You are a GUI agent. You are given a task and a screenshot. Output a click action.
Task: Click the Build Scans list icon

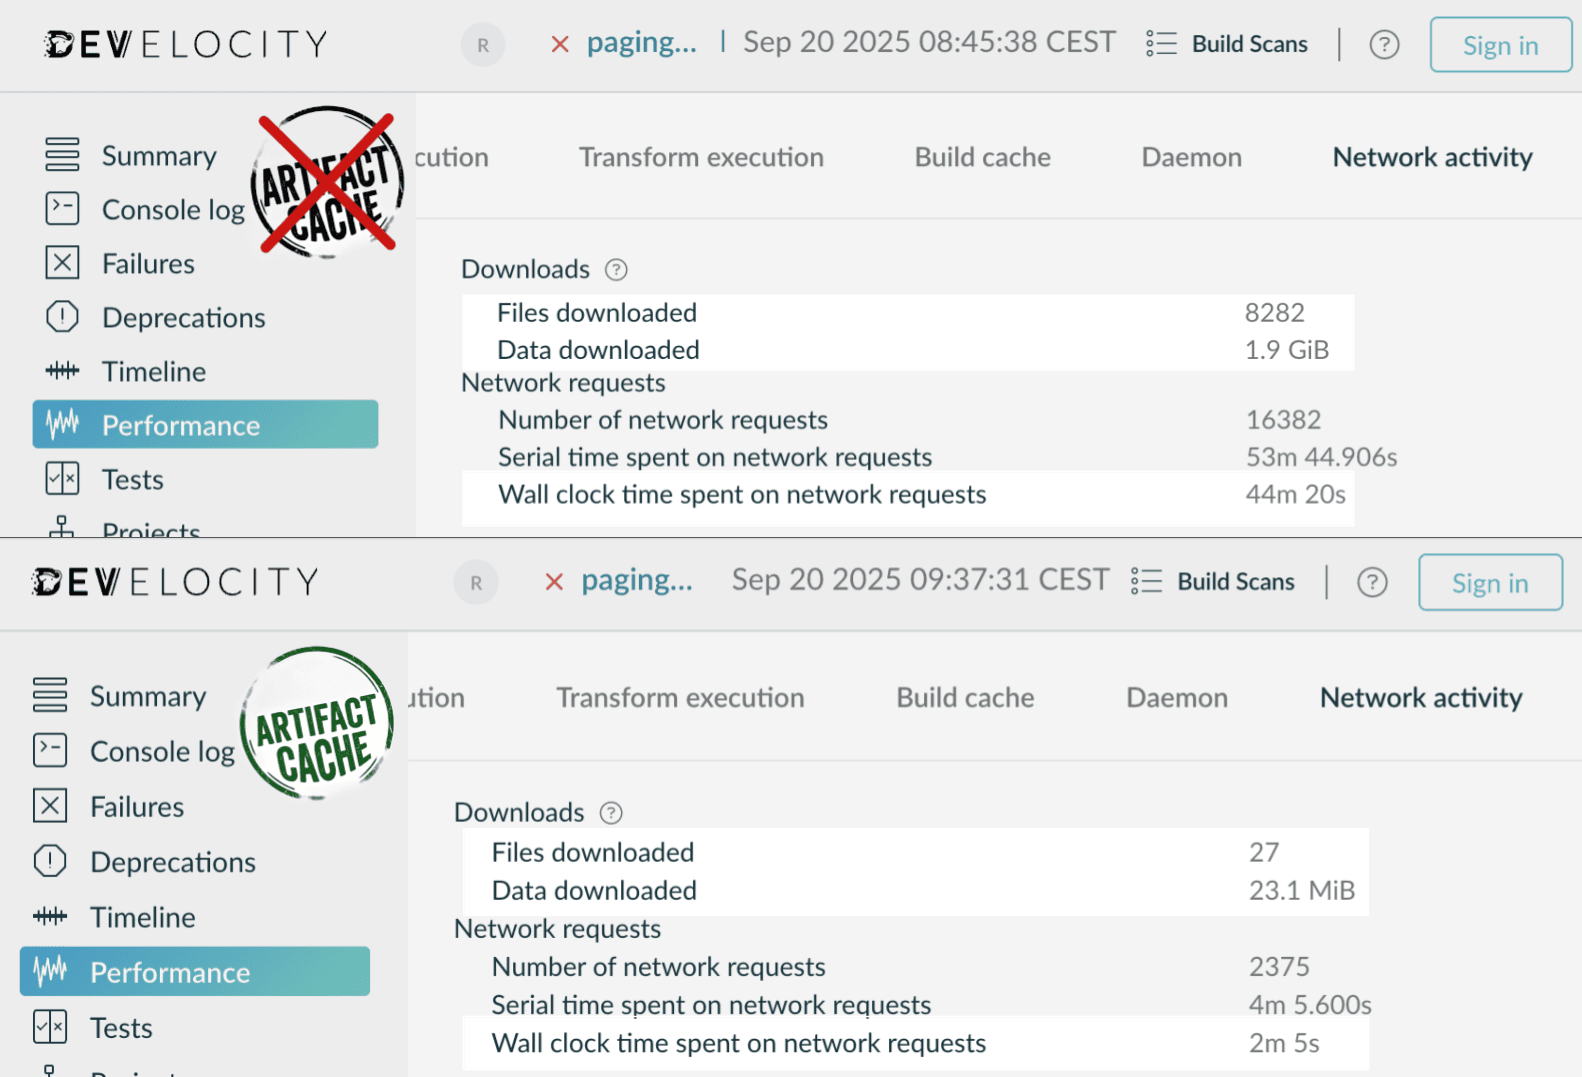pos(1160,43)
